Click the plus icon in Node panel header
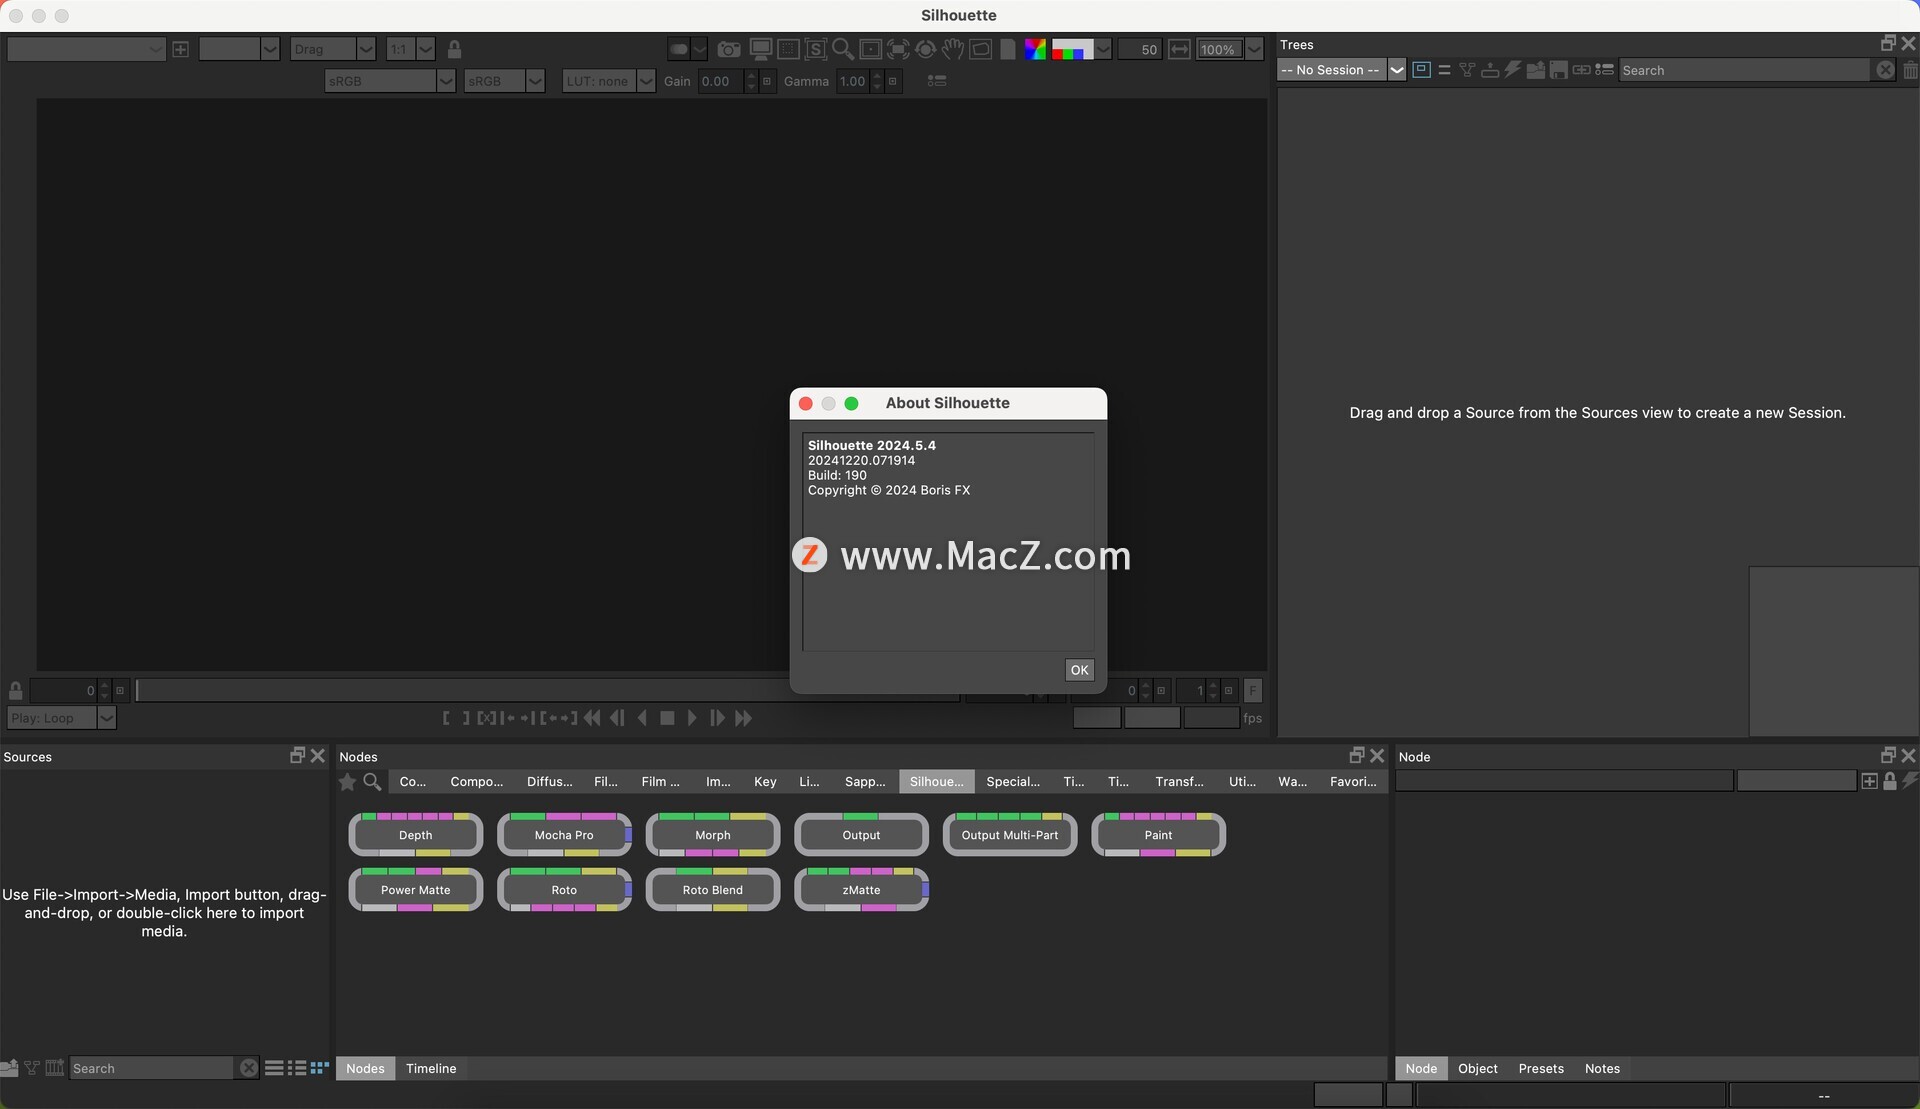Screen dimensions: 1920x1109 (x=1869, y=781)
